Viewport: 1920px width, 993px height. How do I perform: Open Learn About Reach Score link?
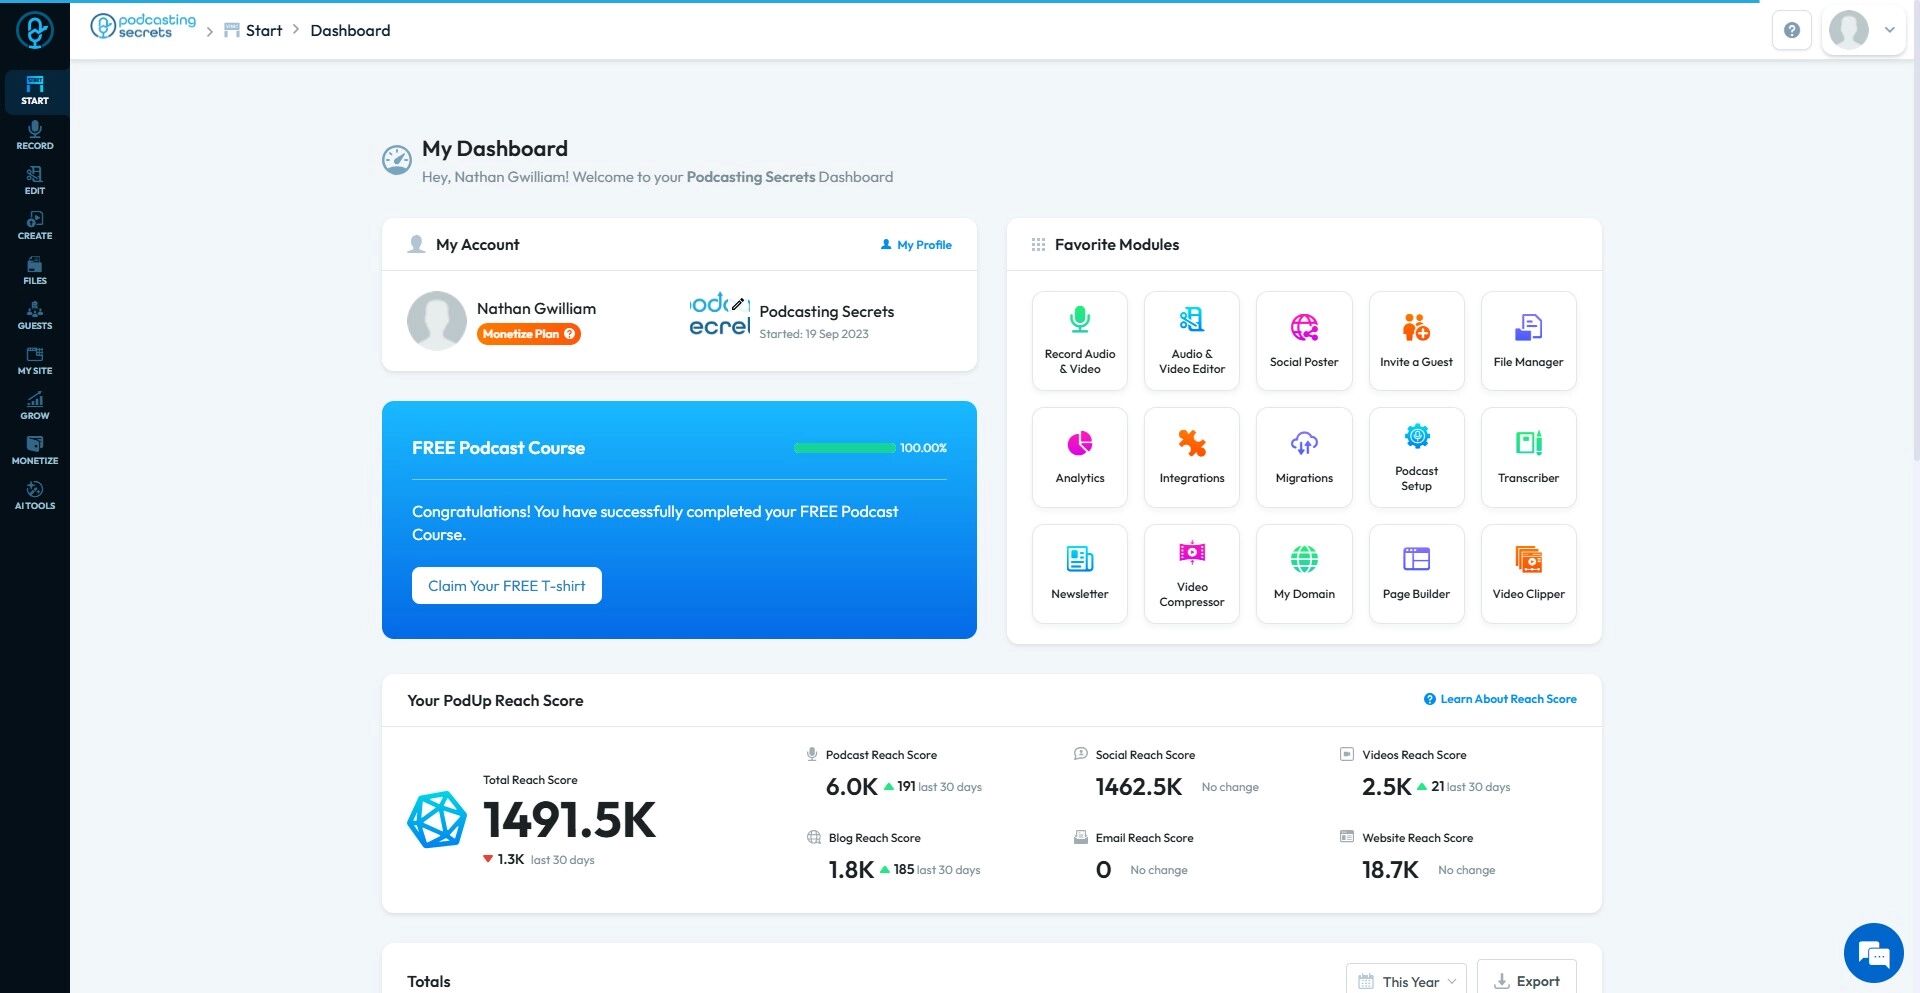[x=1500, y=699]
